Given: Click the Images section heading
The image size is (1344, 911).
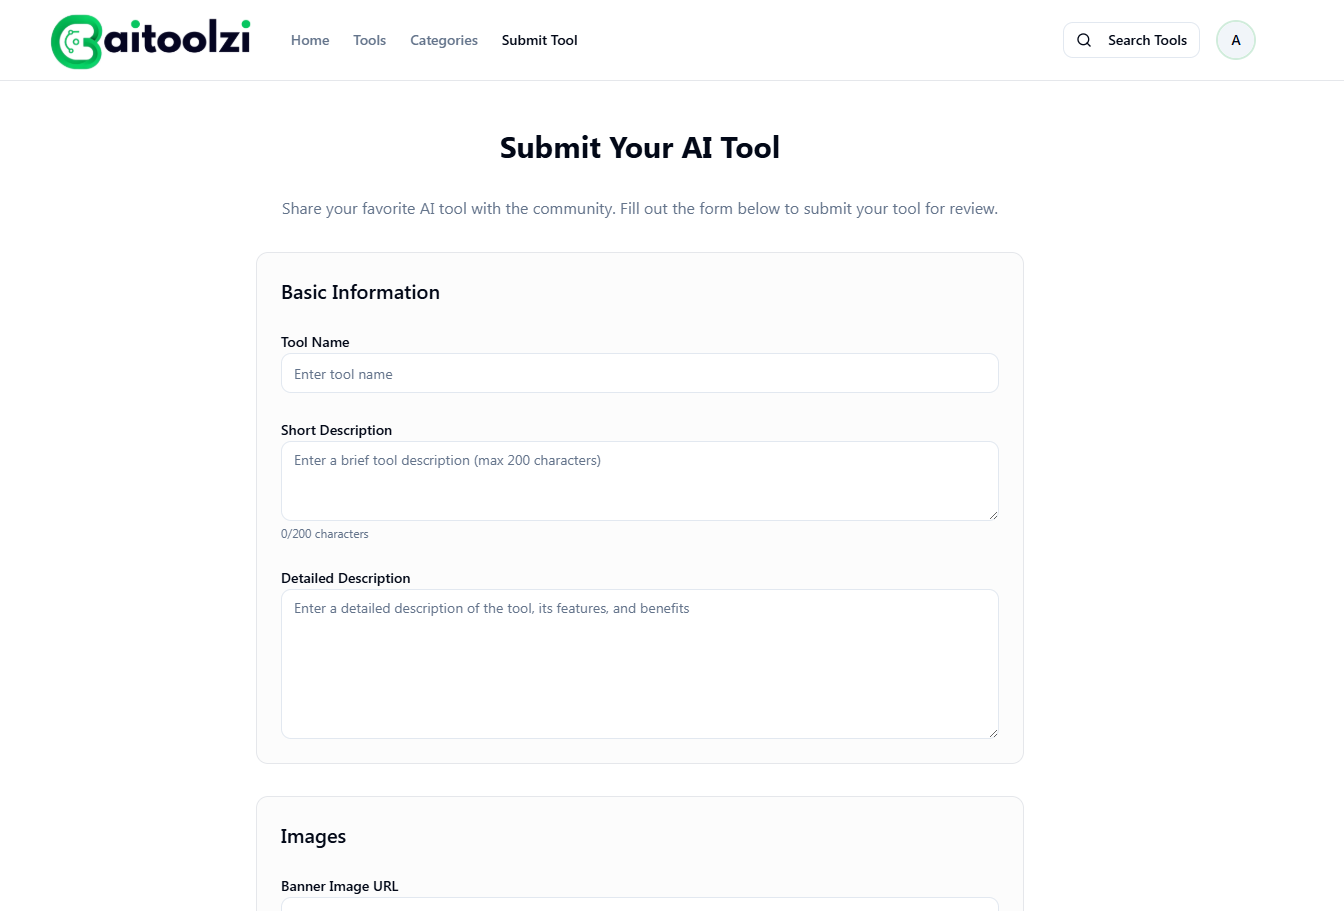Looking at the screenshot, I should click(x=313, y=836).
